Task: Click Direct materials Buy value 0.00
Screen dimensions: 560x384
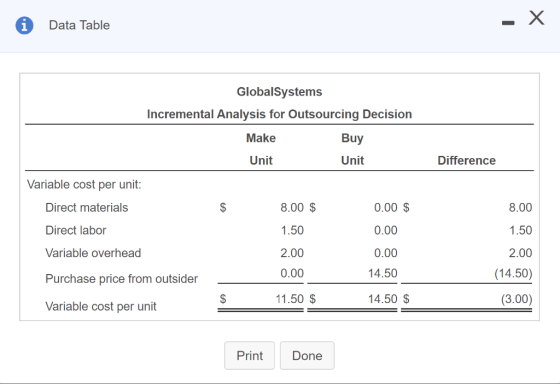Action: 385,208
